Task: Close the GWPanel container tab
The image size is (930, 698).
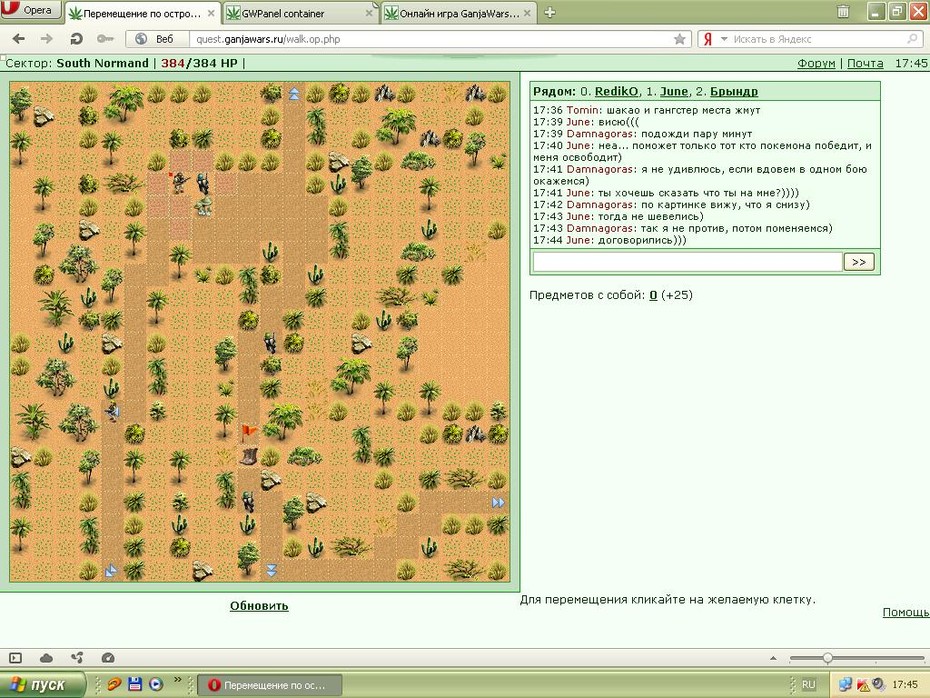Action: click(369, 13)
